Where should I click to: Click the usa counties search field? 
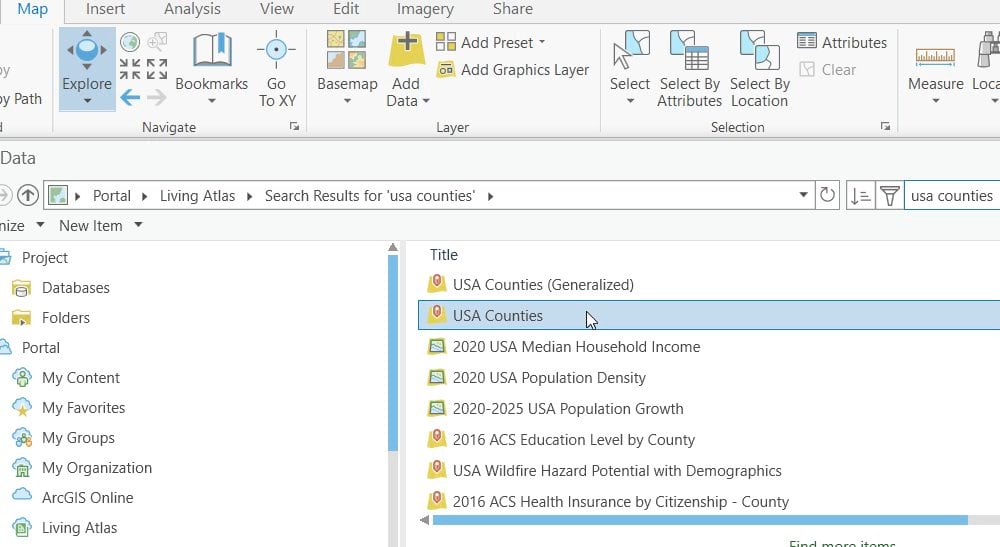[x=952, y=196]
